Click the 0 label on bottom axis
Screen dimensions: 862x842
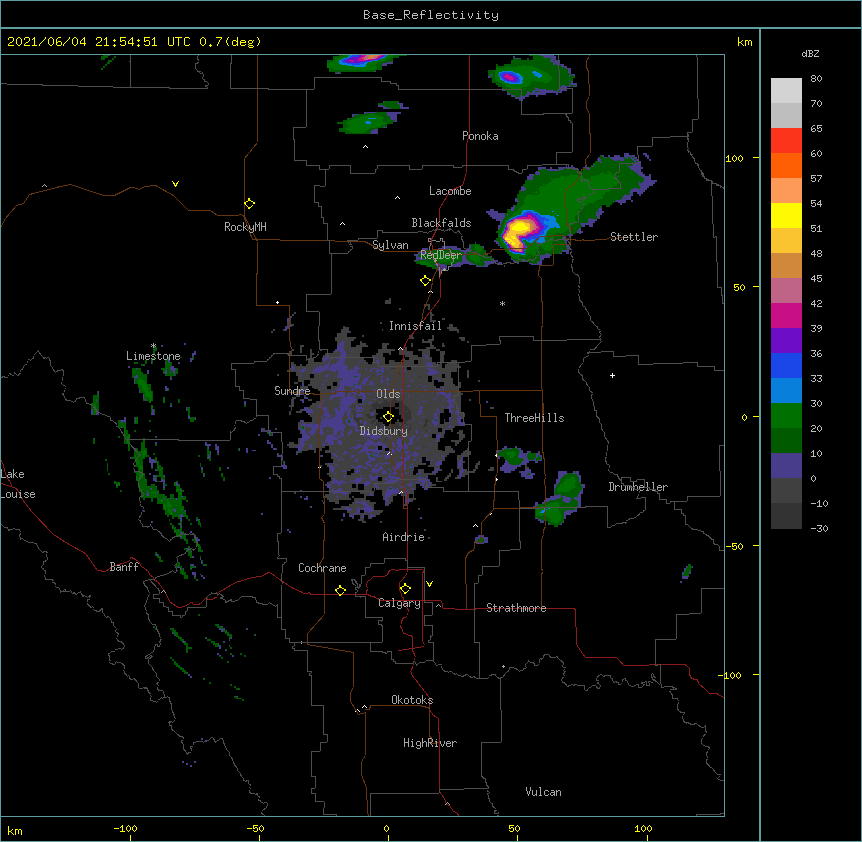pos(386,828)
